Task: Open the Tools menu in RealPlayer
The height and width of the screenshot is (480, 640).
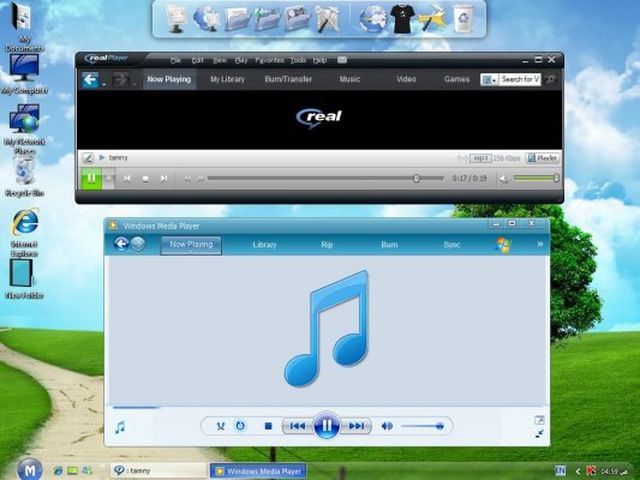Action: pos(298,60)
